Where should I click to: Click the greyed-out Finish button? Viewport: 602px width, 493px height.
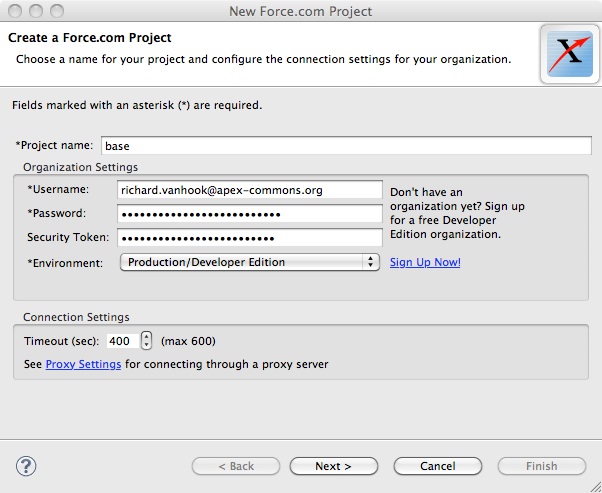tap(542, 466)
